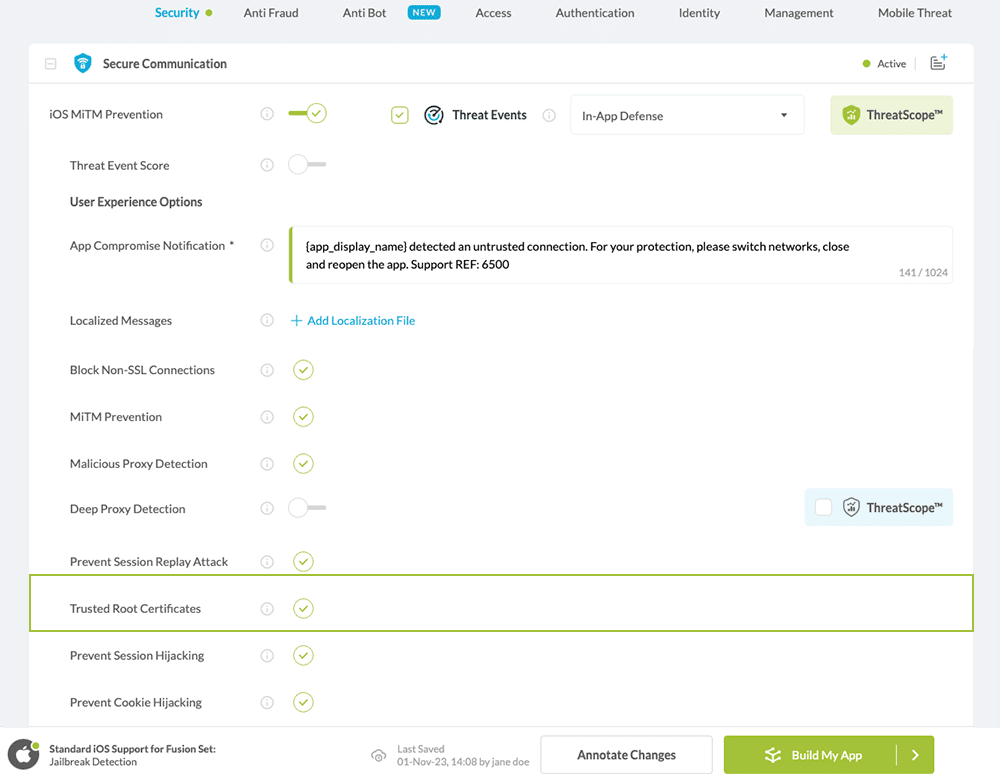This screenshot has height=779, width=1000.
Task: Click the Threat Events radar icon
Action: [434, 115]
